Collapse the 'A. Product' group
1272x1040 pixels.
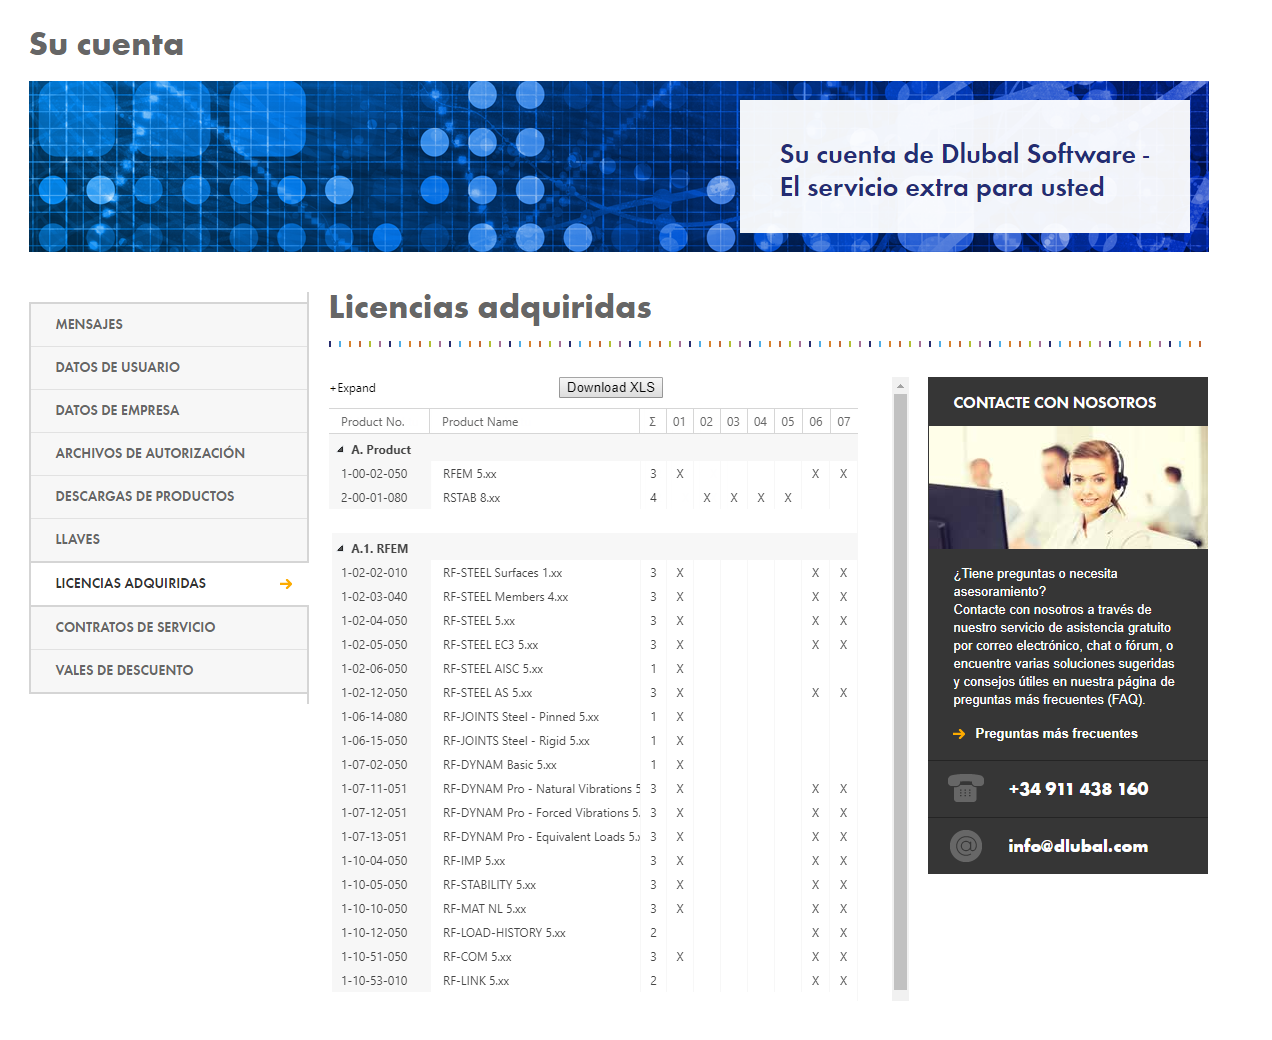[x=340, y=449]
